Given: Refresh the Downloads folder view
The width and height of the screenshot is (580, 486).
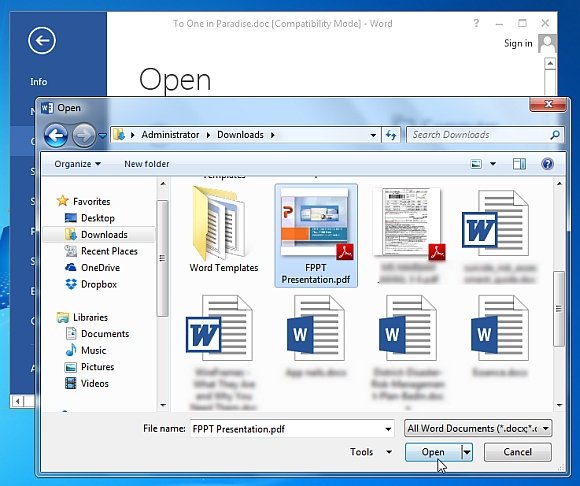Looking at the screenshot, I should point(391,135).
